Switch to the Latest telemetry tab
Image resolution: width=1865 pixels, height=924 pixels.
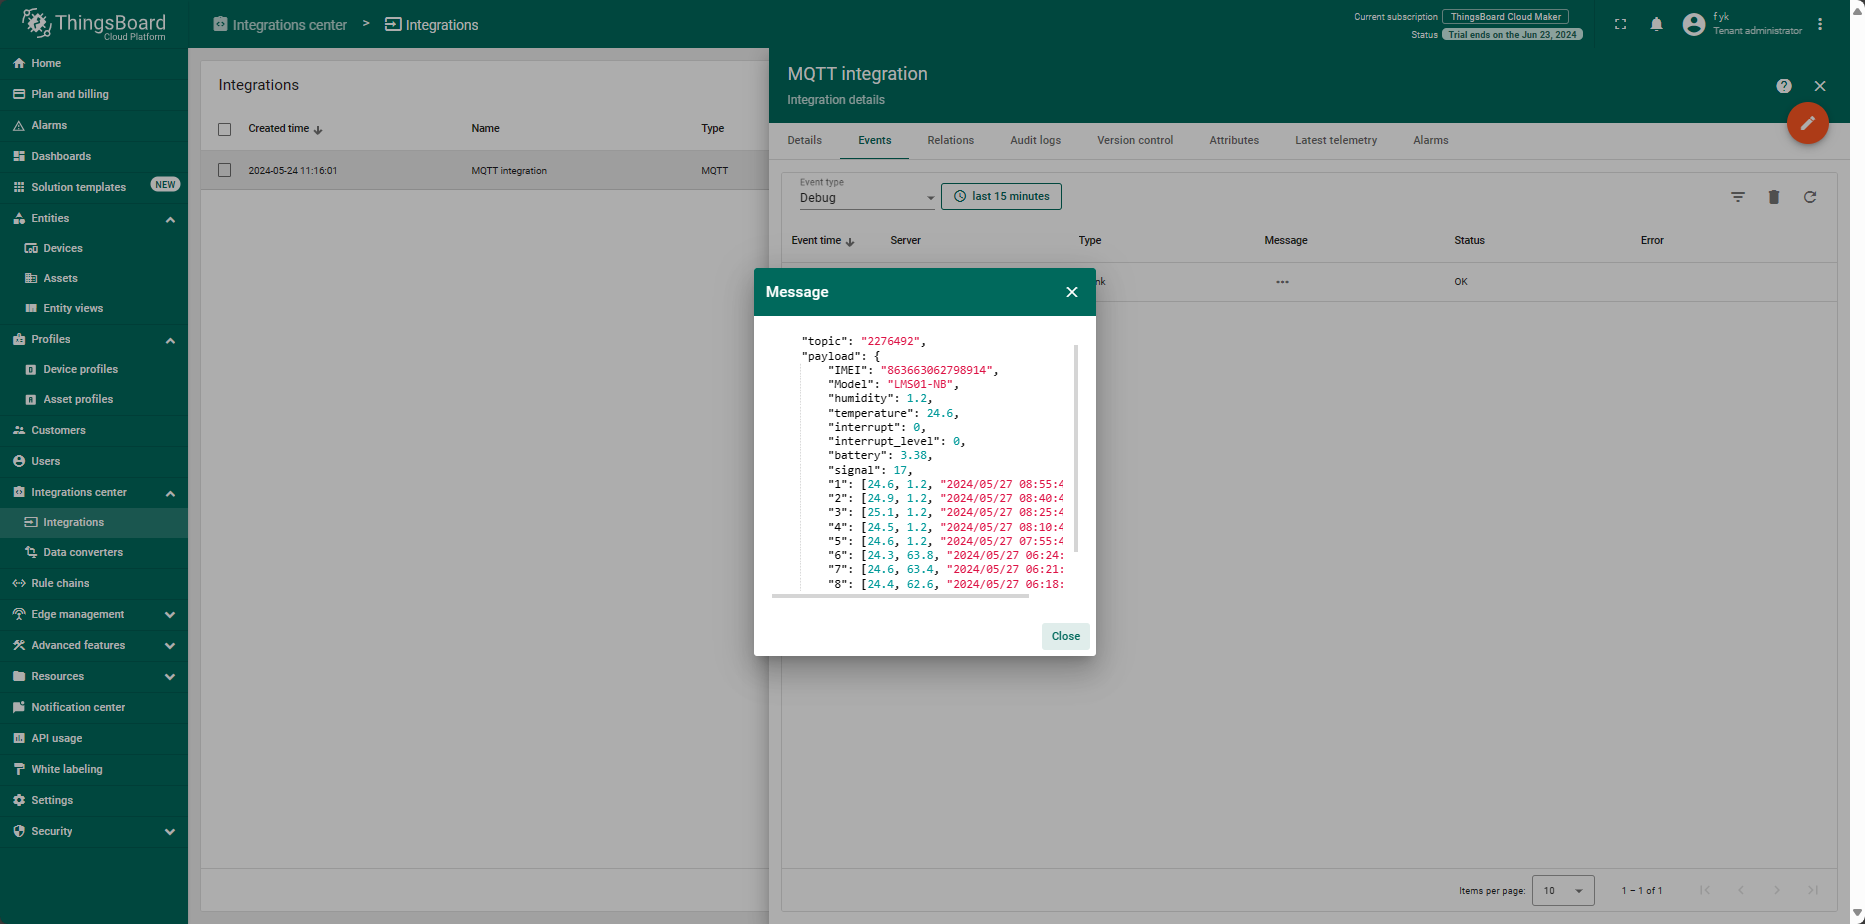click(1335, 140)
